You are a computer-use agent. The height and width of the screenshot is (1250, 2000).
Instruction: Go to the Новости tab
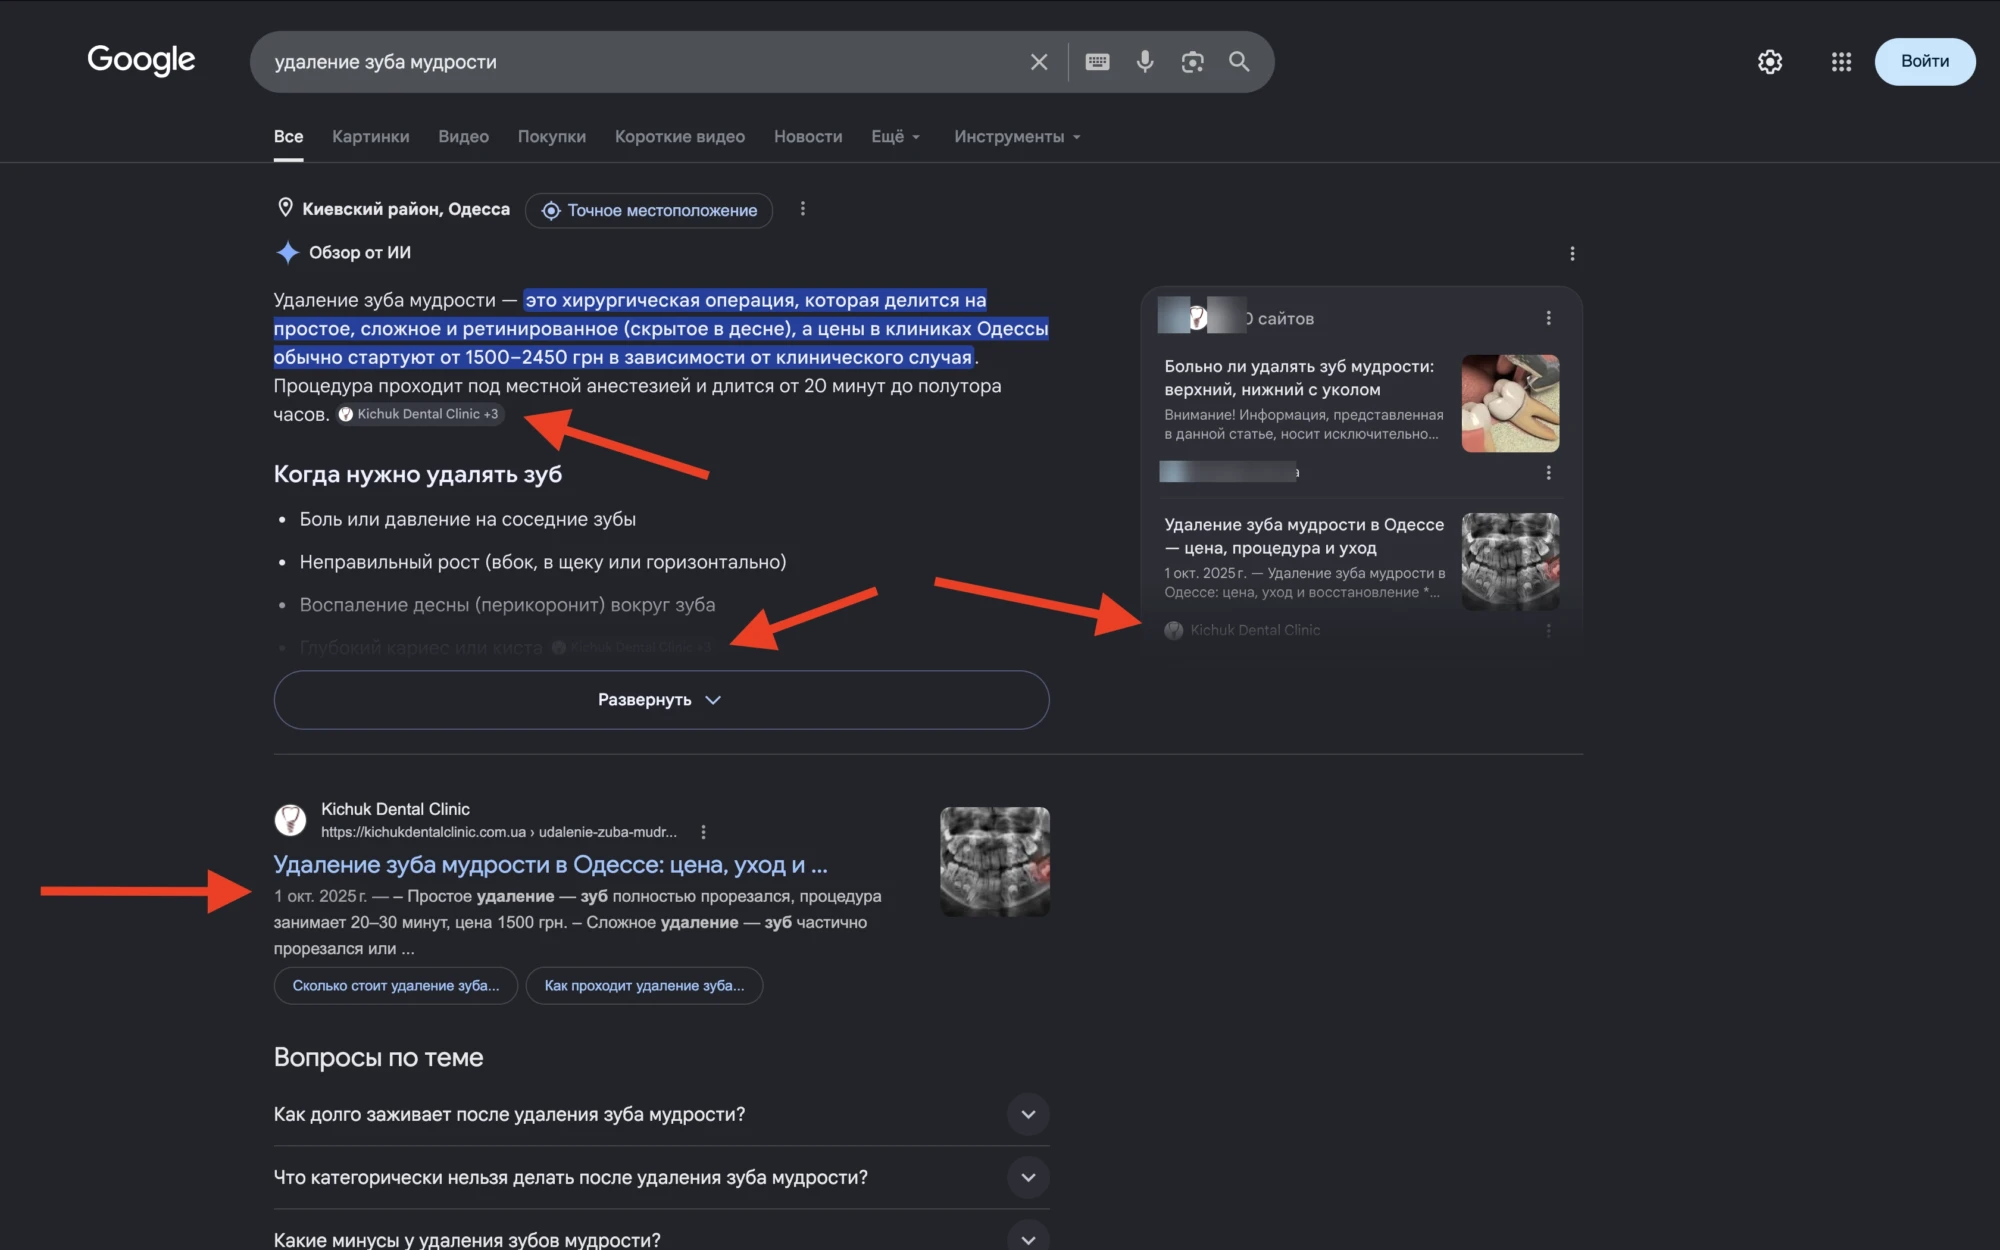tap(808, 137)
